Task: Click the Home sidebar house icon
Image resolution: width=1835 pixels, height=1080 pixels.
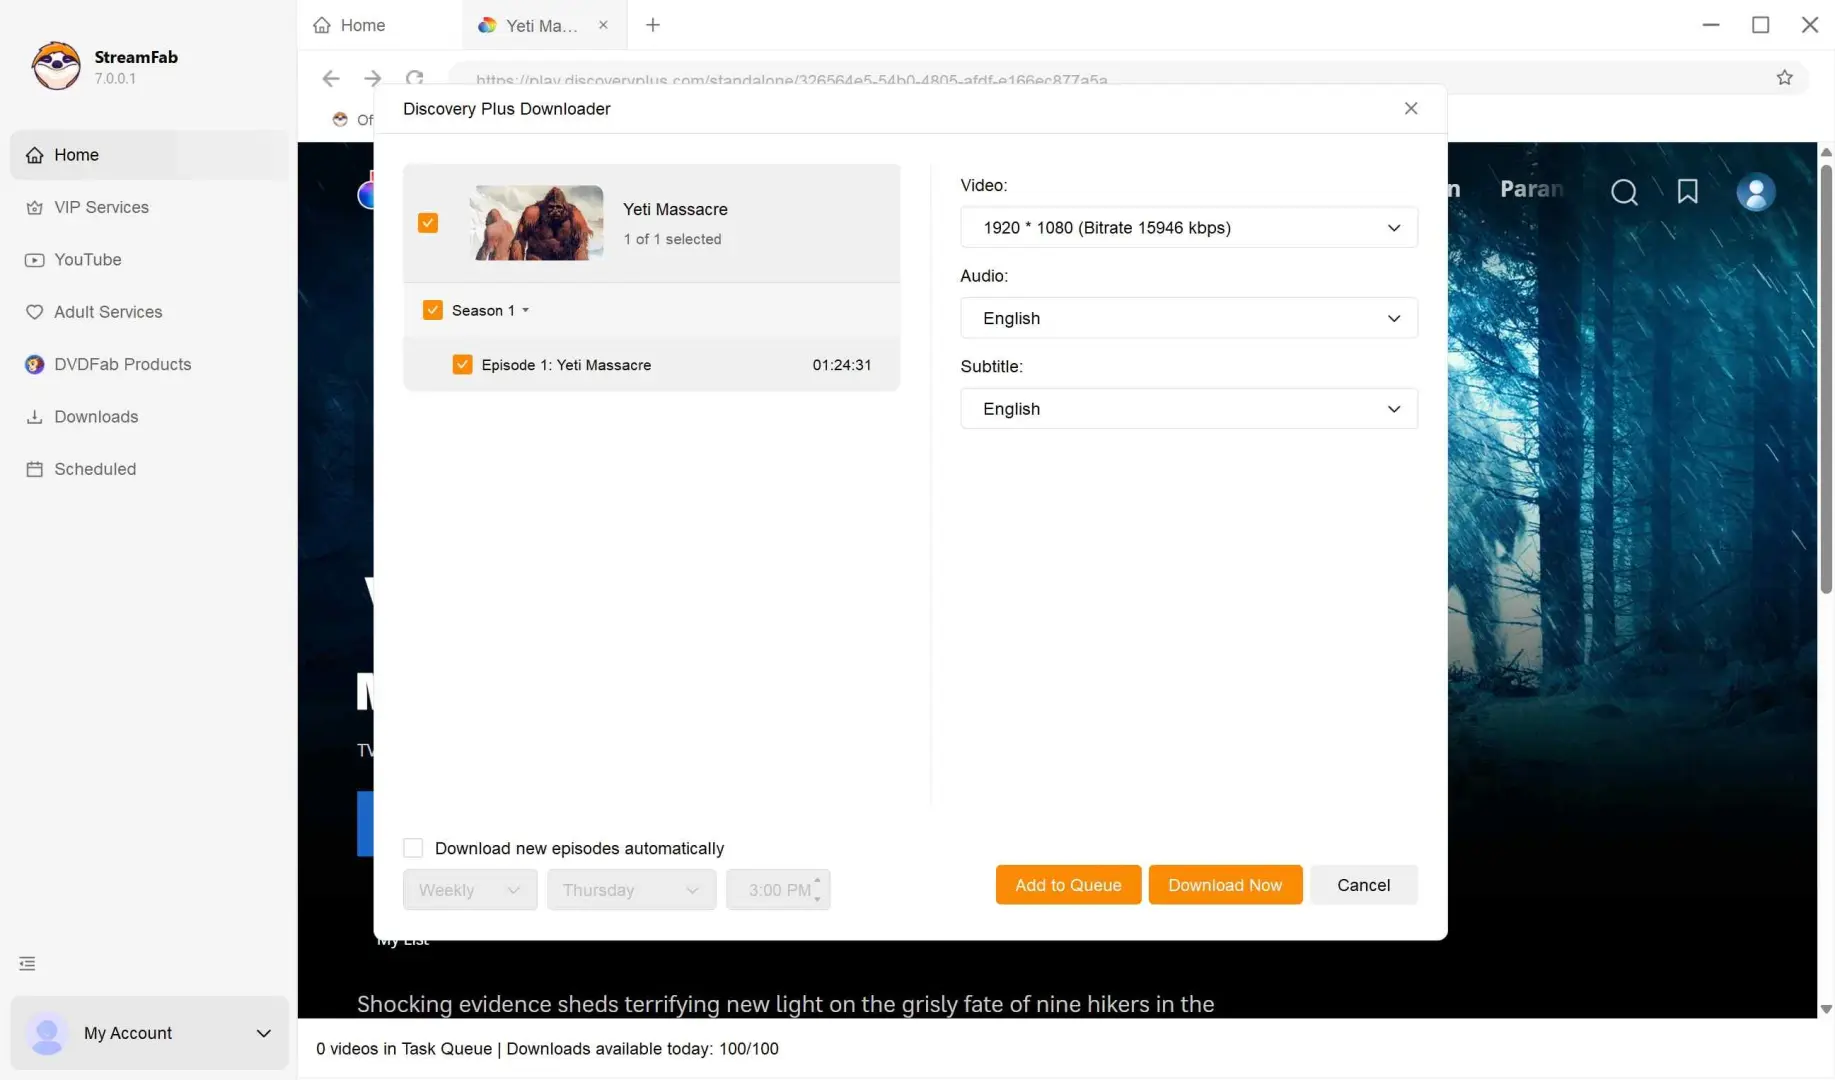Action: 34,155
